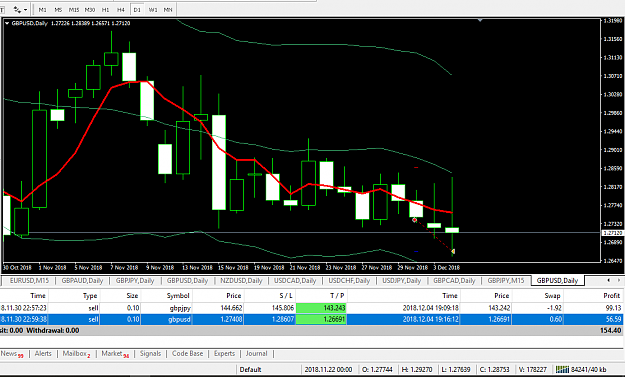Viewport: 625px width, 377px height.
Task: Open the USDCAD,Daily chart tab
Action: click(x=295, y=281)
